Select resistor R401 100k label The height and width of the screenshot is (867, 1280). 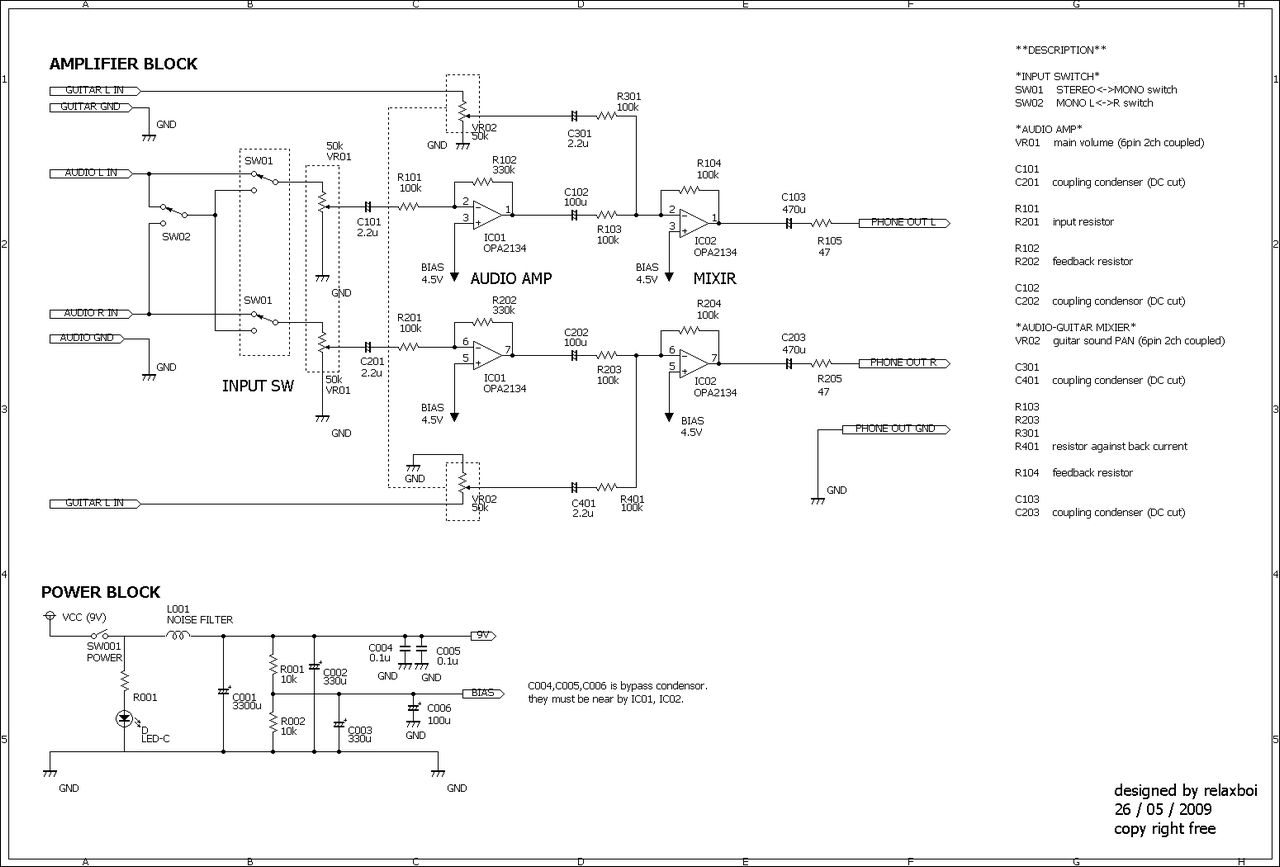click(x=632, y=503)
